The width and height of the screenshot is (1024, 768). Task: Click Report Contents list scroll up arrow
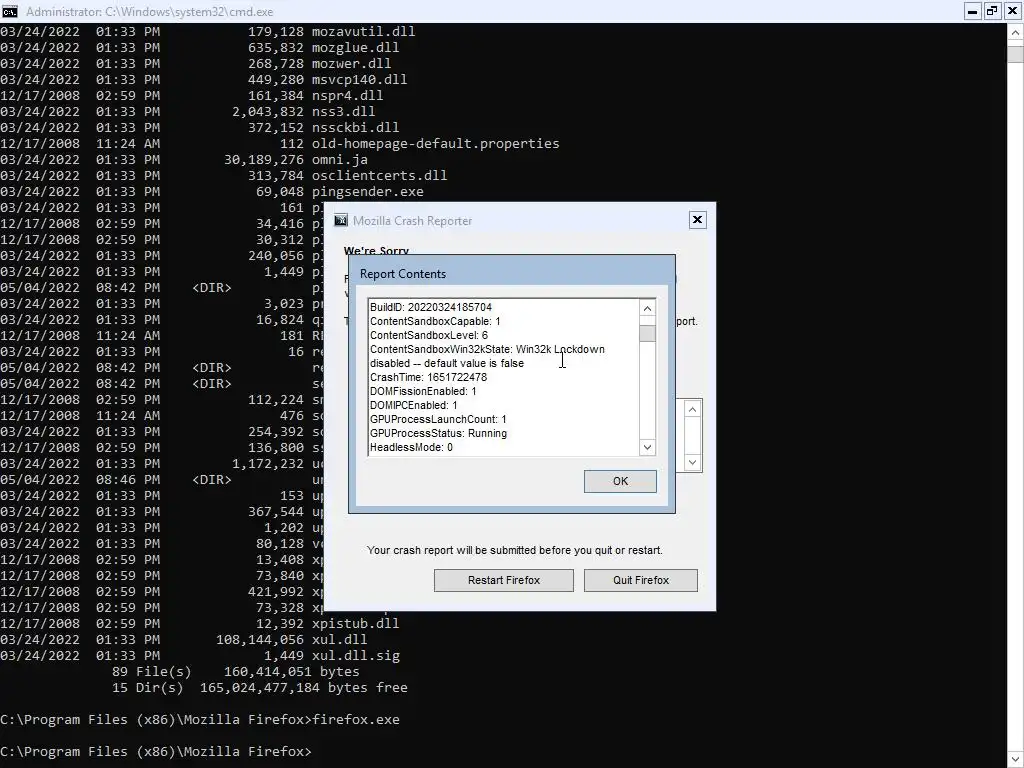[x=647, y=308]
